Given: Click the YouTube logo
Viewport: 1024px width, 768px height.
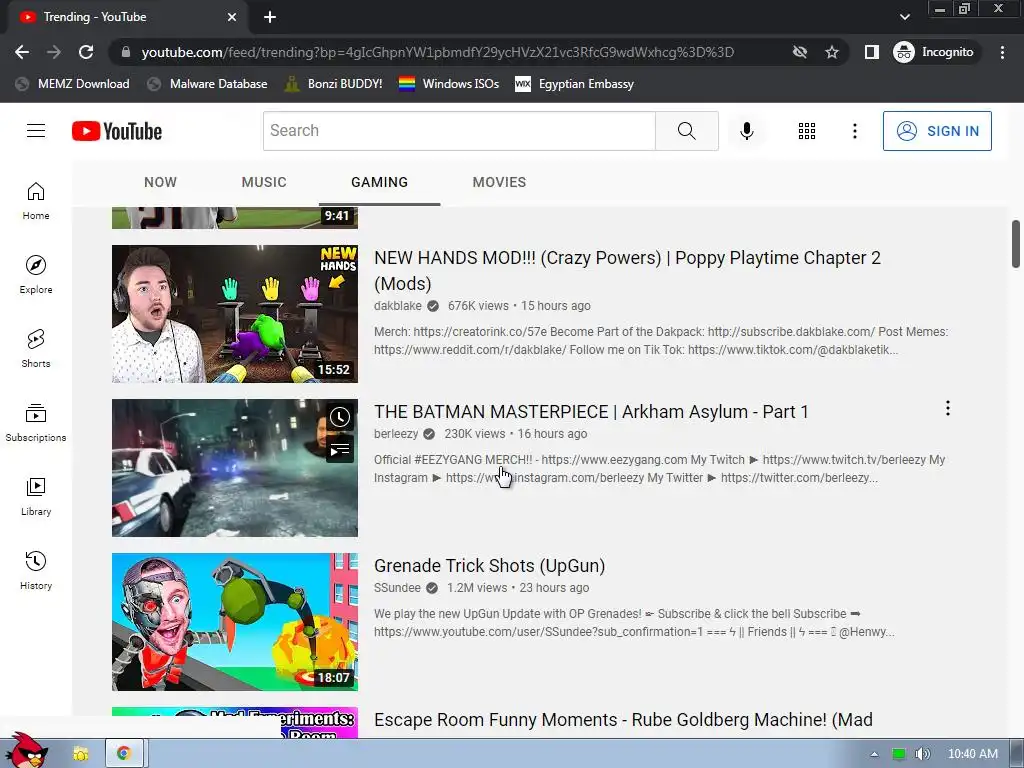Looking at the screenshot, I should pos(117,131).
